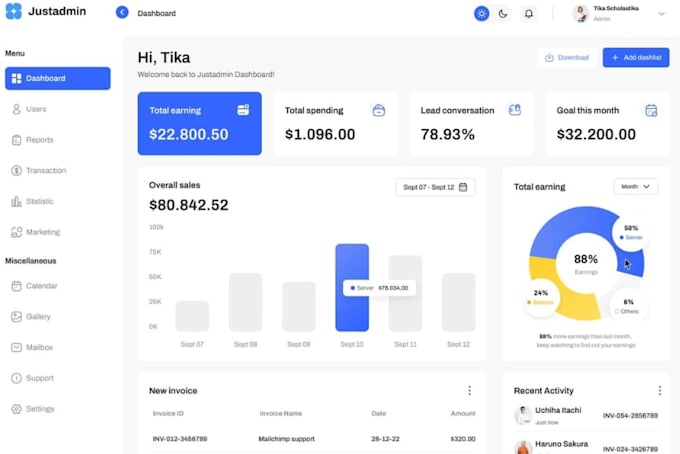Click the Download button
The image size is (680, 454).
567,58
